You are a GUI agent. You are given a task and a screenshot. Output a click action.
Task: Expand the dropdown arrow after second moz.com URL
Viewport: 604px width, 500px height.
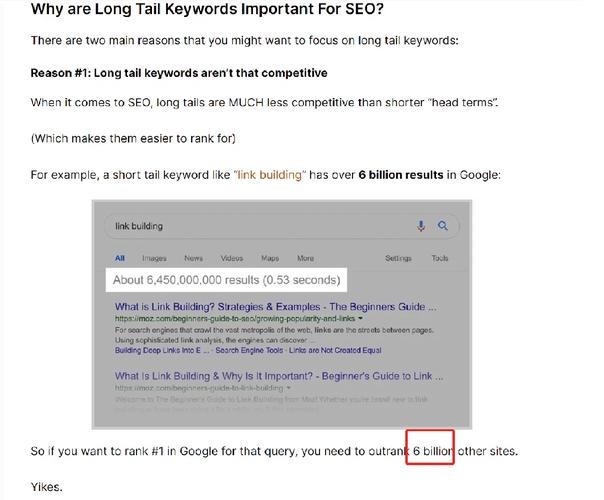pyautogui.click(x=289, y=388)
